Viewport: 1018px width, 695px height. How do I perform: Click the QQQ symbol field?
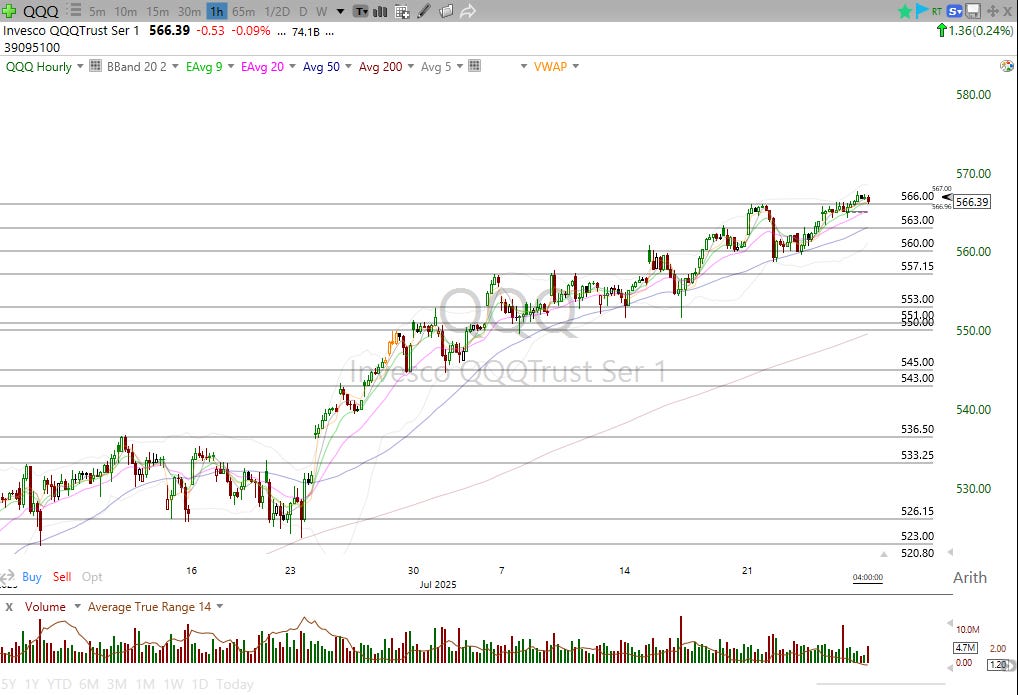pyautogui.click(x=41, y=11)
